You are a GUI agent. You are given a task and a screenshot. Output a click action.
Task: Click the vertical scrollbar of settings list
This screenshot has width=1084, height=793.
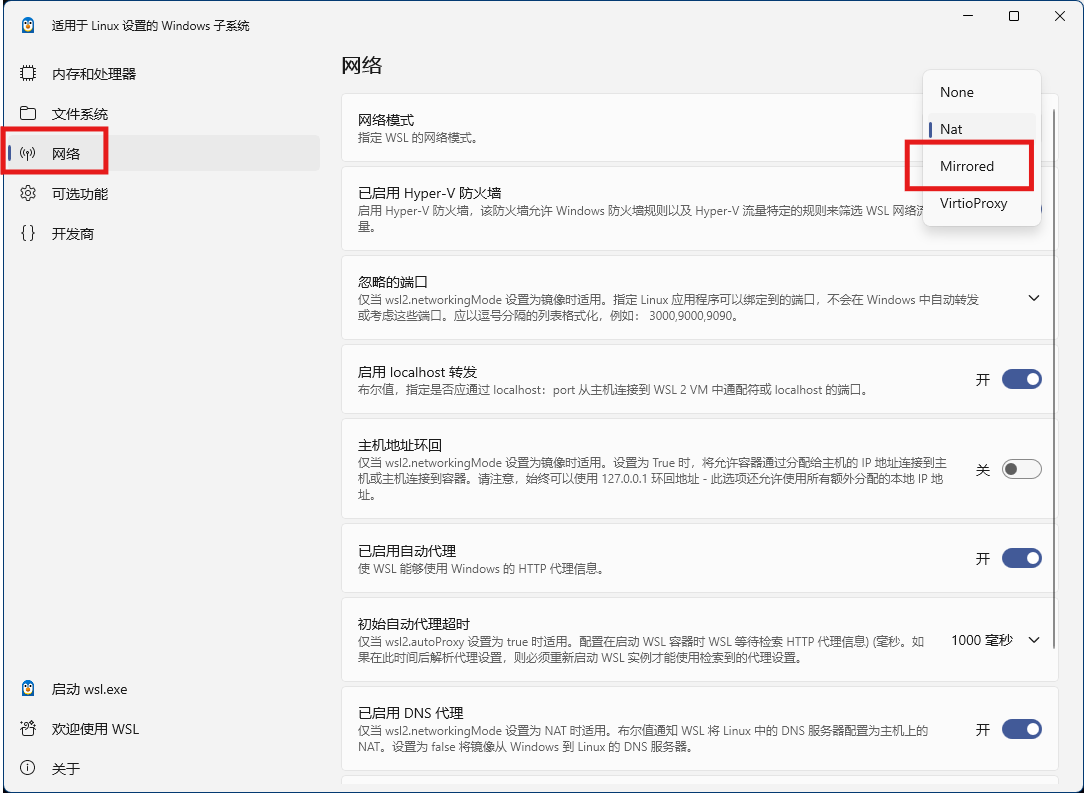pyautogui.click(x=1054, y=379)
